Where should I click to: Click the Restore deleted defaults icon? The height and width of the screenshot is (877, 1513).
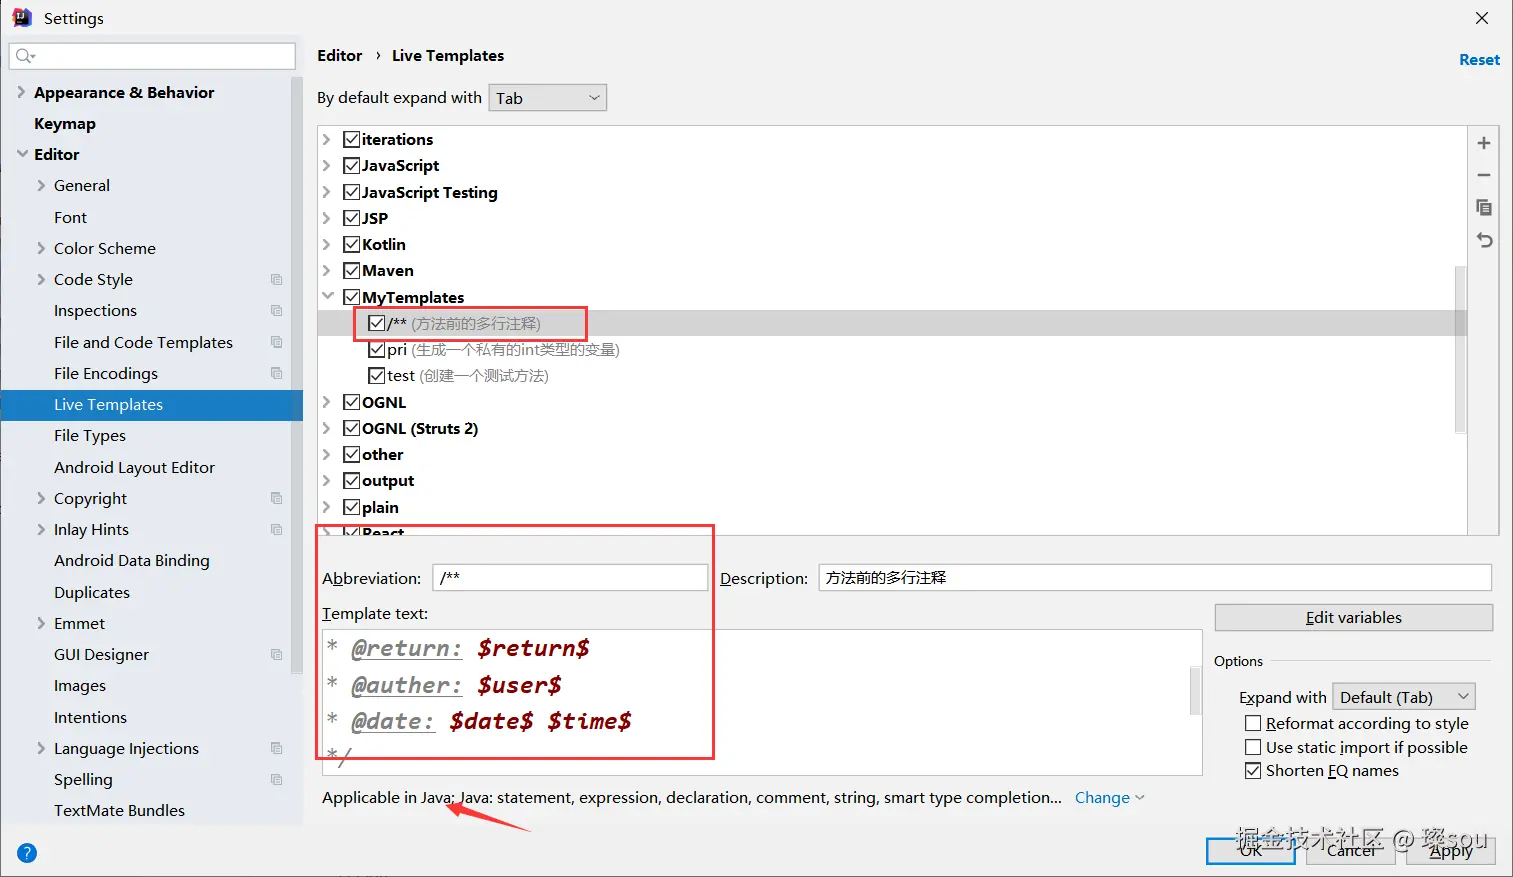tap(1484, 240)
